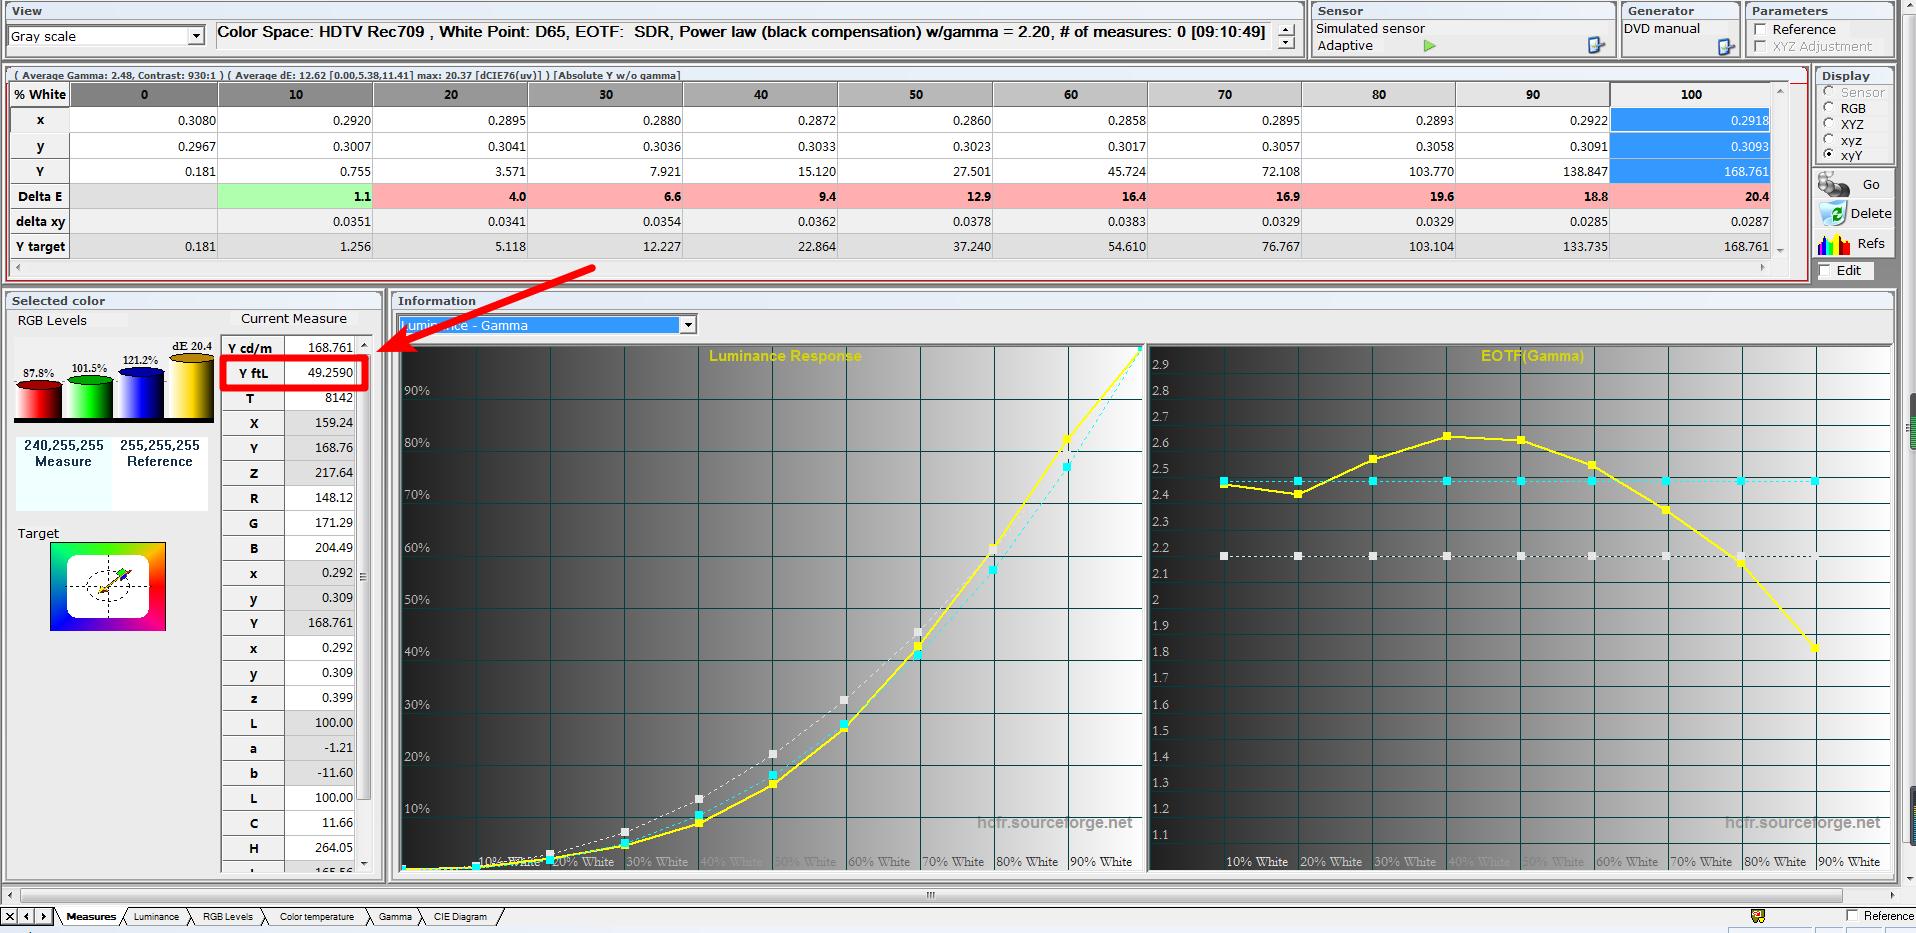The width and height of the screenshot is (1916, 933).
Task: Click the Delta E row header
Action: coord(40,196)
